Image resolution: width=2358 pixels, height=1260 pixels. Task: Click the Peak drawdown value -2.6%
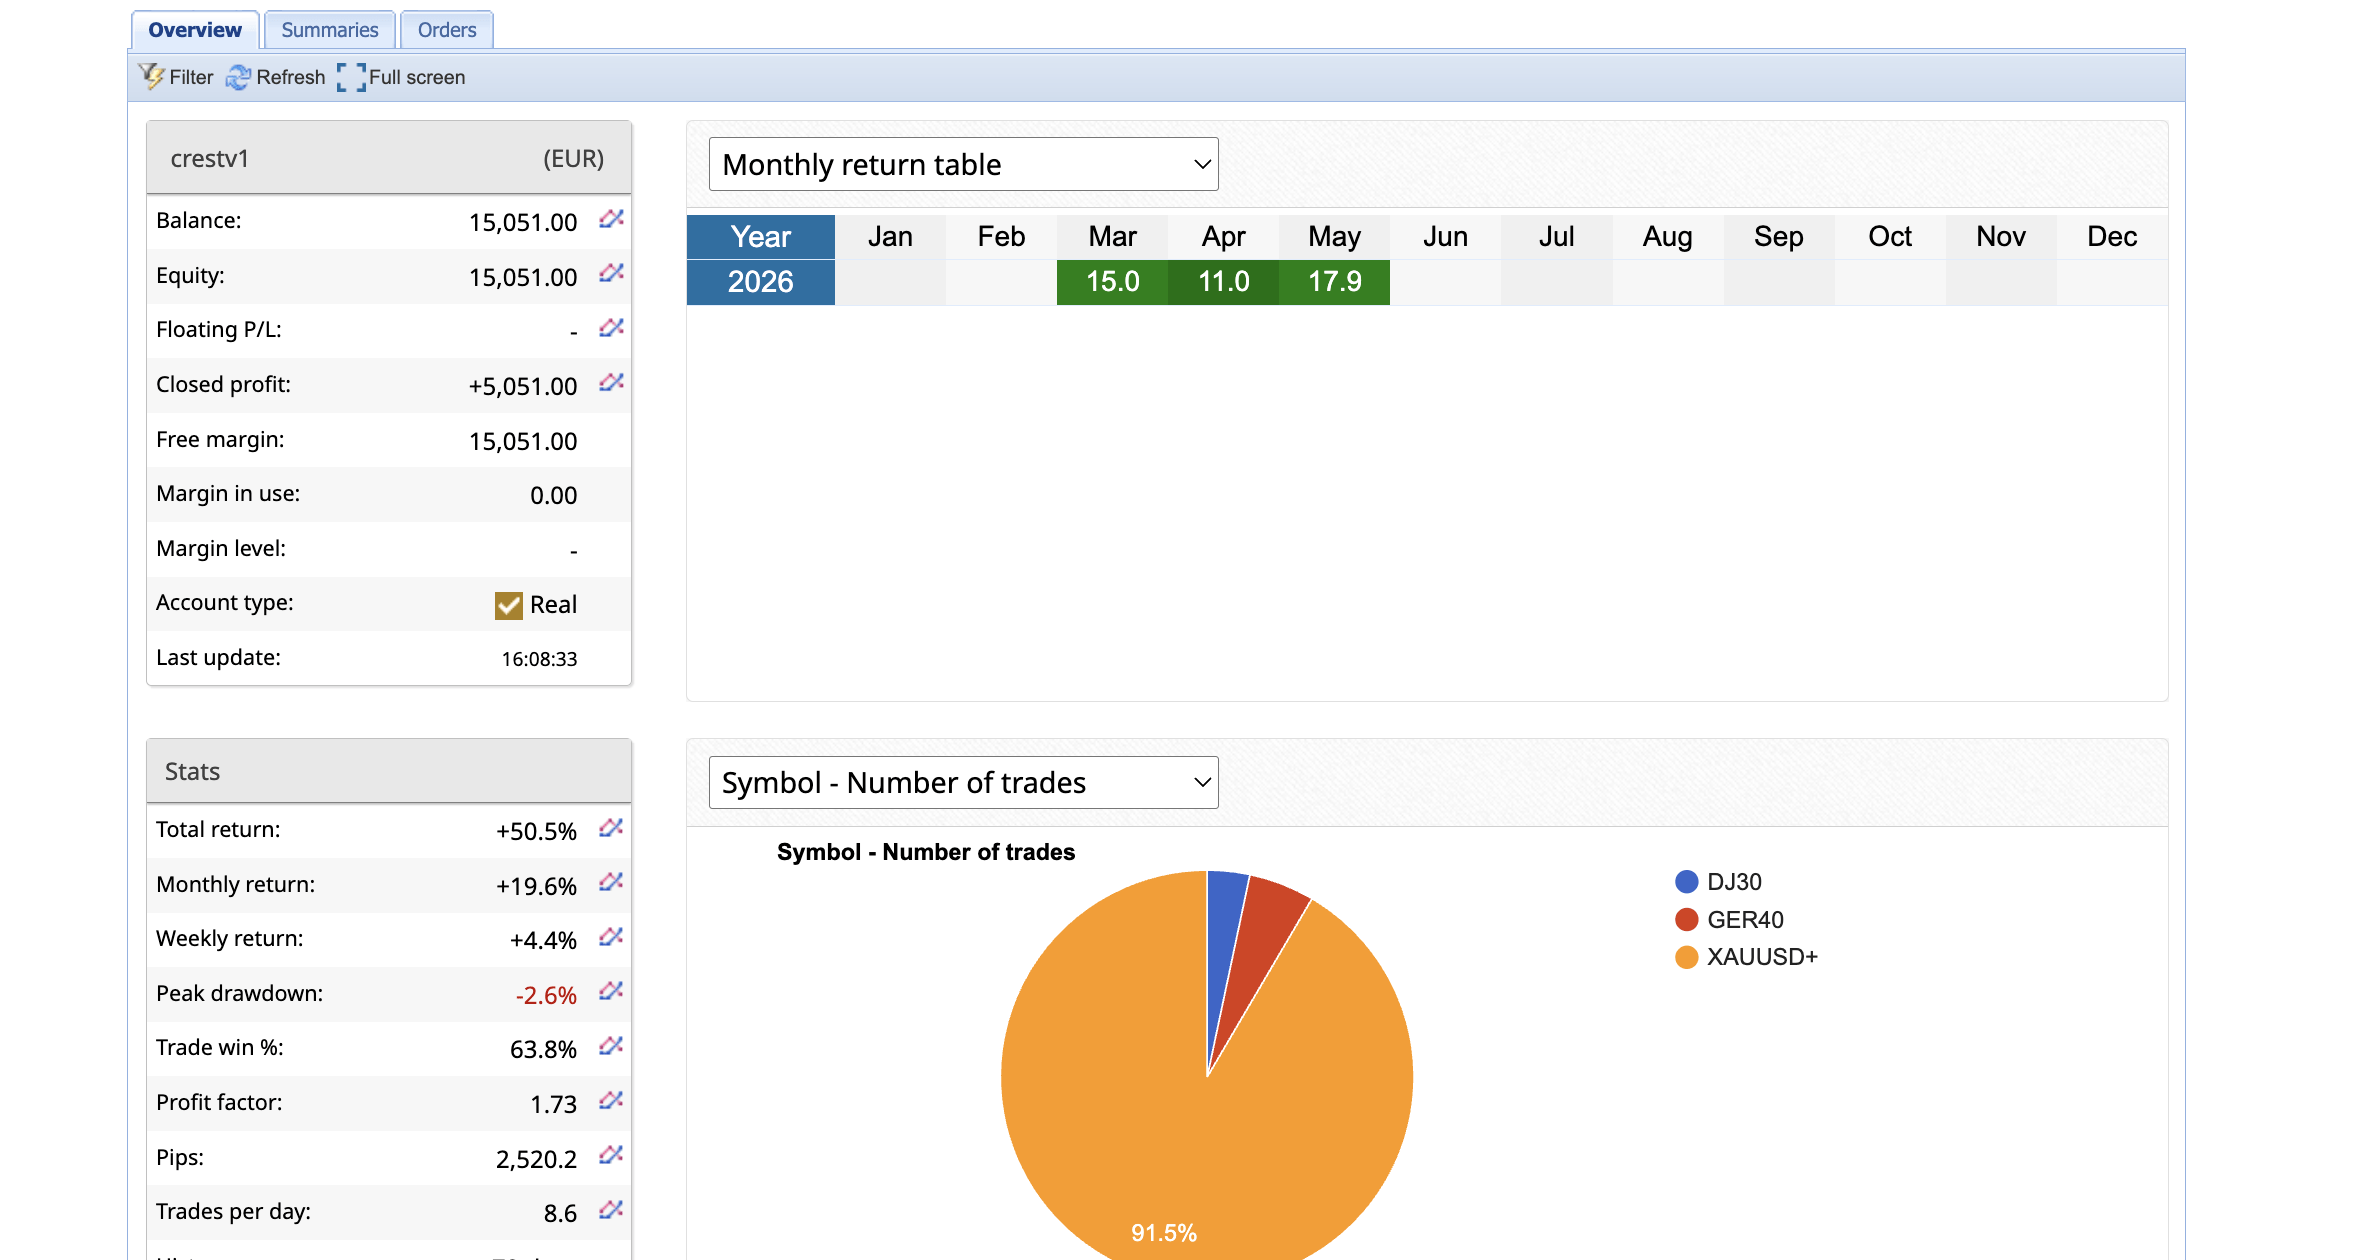coord(546,995)
